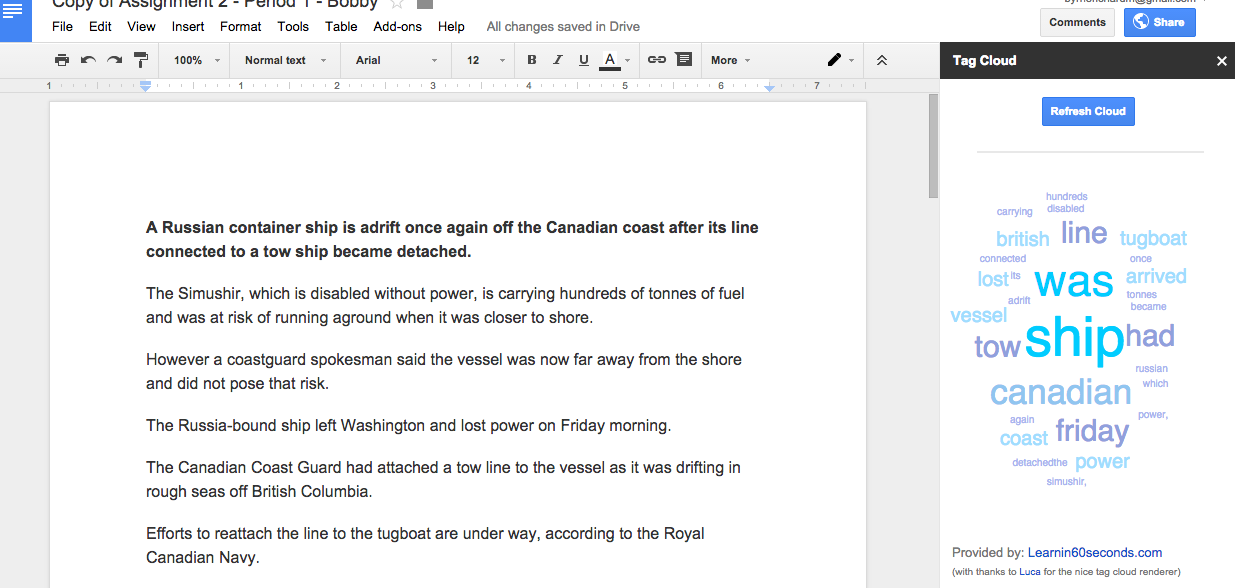Collapse the menus with double-chevron icon
Screen dimensions: 1235x588
(882, 60)
